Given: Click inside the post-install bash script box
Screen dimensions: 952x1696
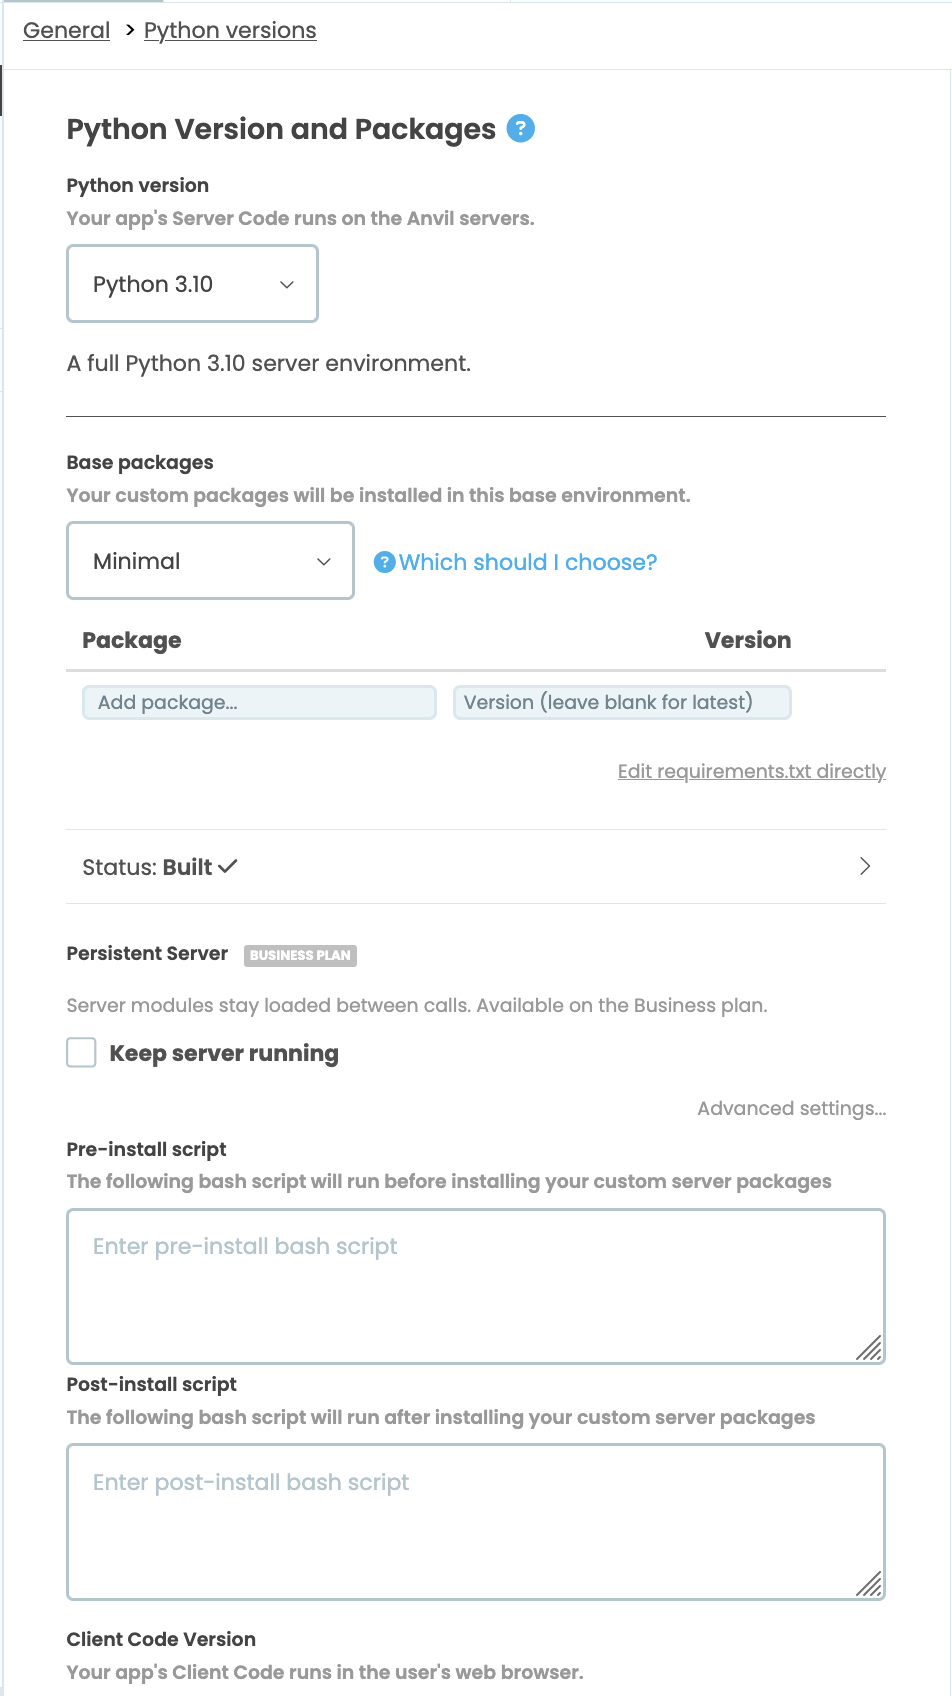Looking at the screenshot, I should 476,1522.
